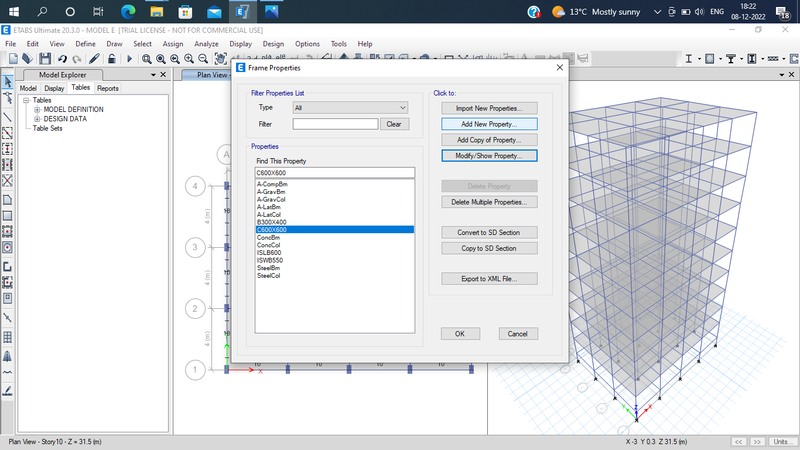The height and width of the screenshot is (450, 800).
Task: Select the Draw Floor/Wall polygon tool
Action: point(8,199)
